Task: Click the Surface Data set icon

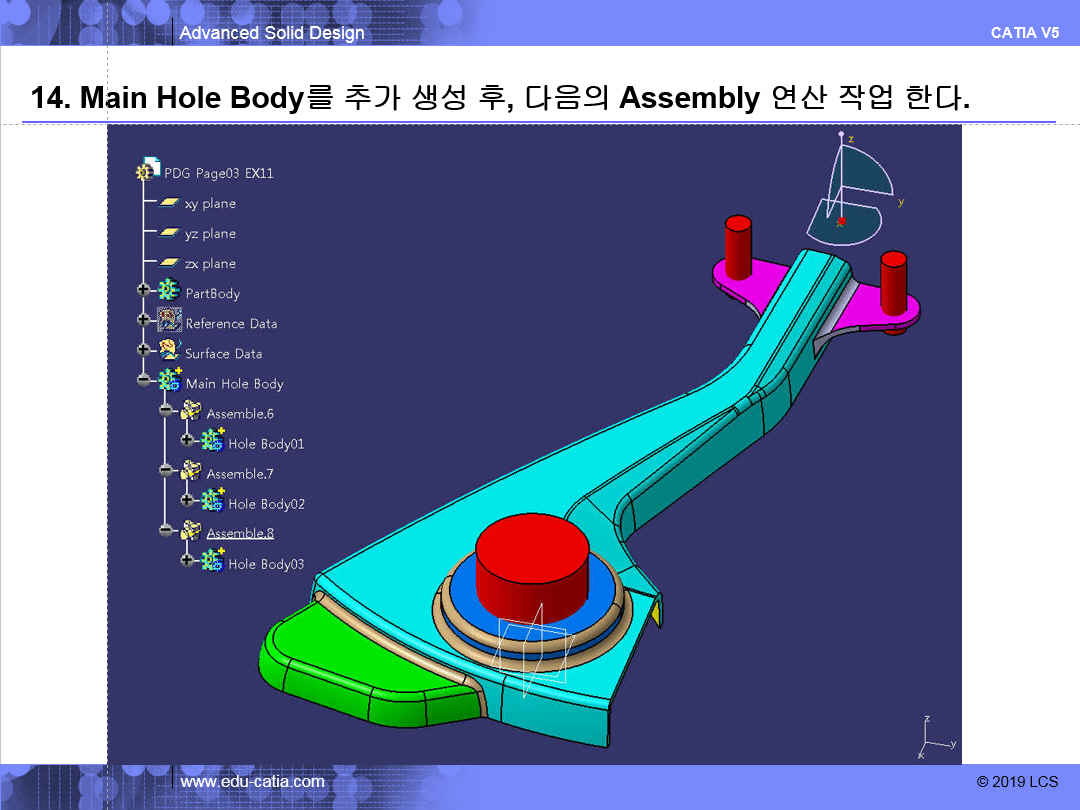Action: tap(169, 352)
